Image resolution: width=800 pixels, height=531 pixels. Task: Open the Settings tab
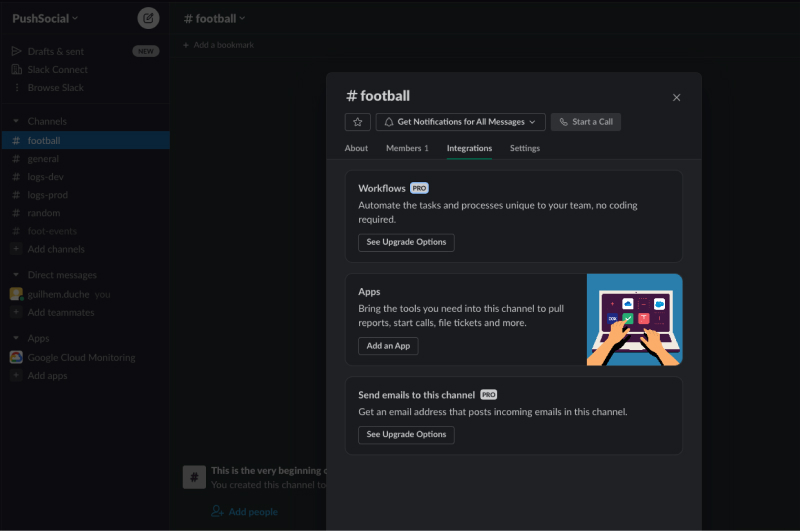pyautogui.click(x=524, y=148)
